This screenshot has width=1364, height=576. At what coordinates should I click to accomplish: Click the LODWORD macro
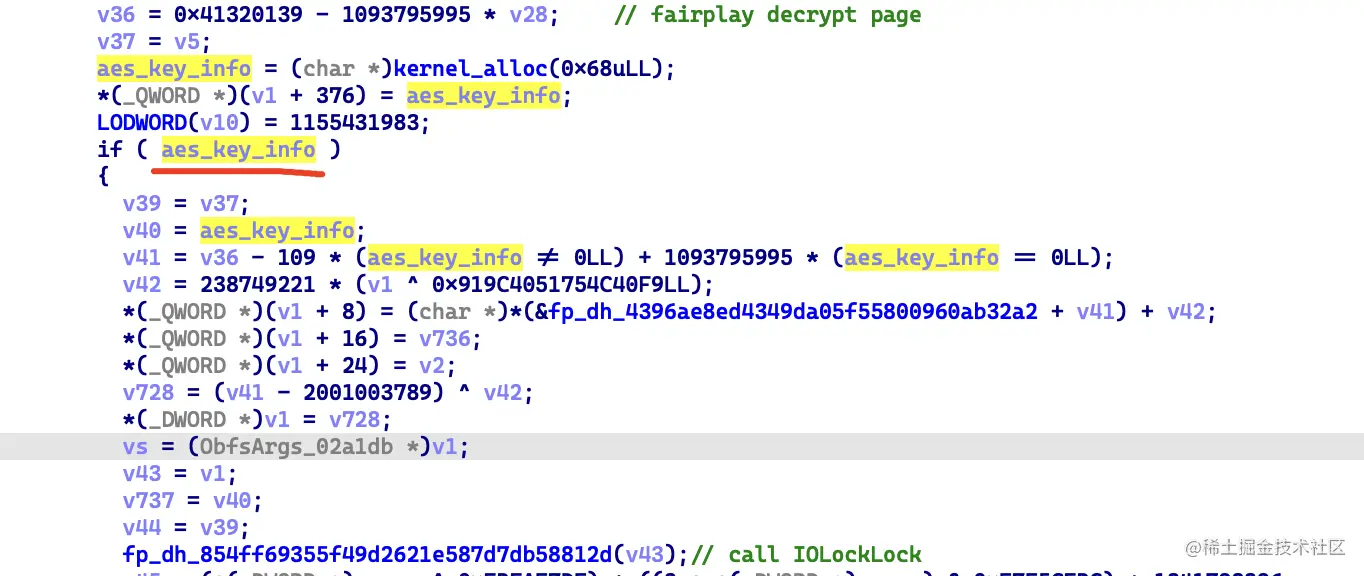pos(143,123)
